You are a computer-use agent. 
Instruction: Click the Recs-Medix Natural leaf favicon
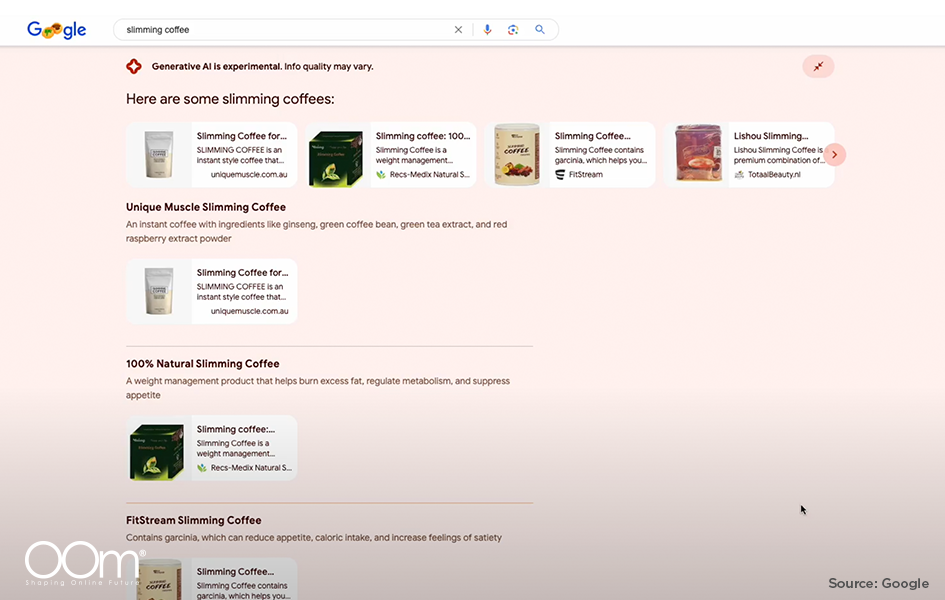tap(383, 173)
